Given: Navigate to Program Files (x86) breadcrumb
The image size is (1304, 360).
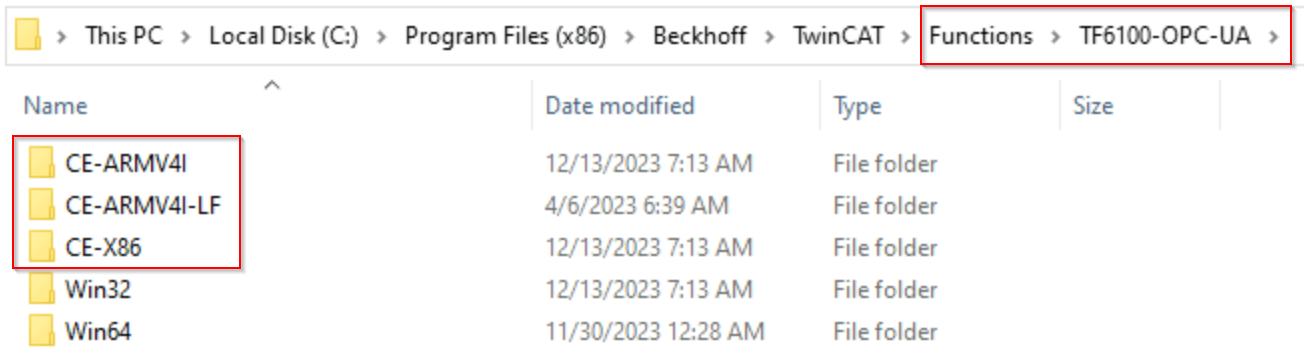Looking at the screenshot, I should coord(505,37).
